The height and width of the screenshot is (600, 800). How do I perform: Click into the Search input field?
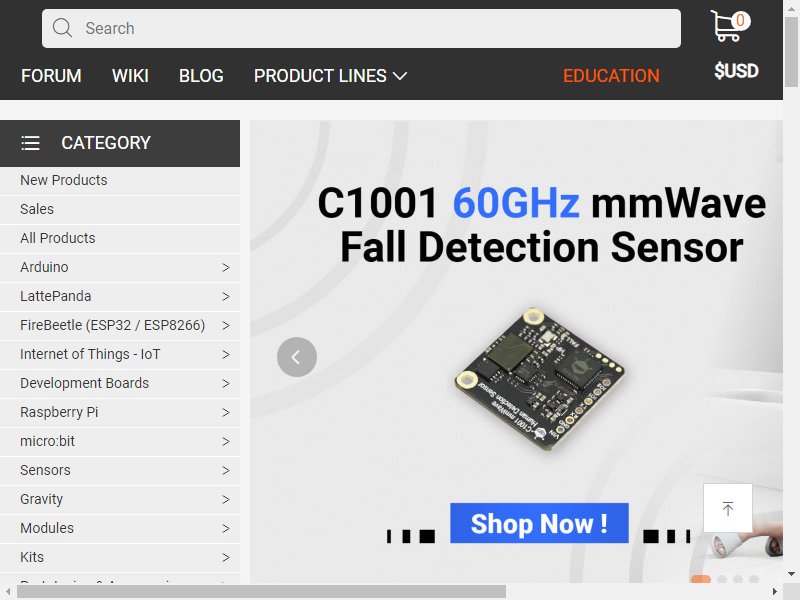(361, 29)
